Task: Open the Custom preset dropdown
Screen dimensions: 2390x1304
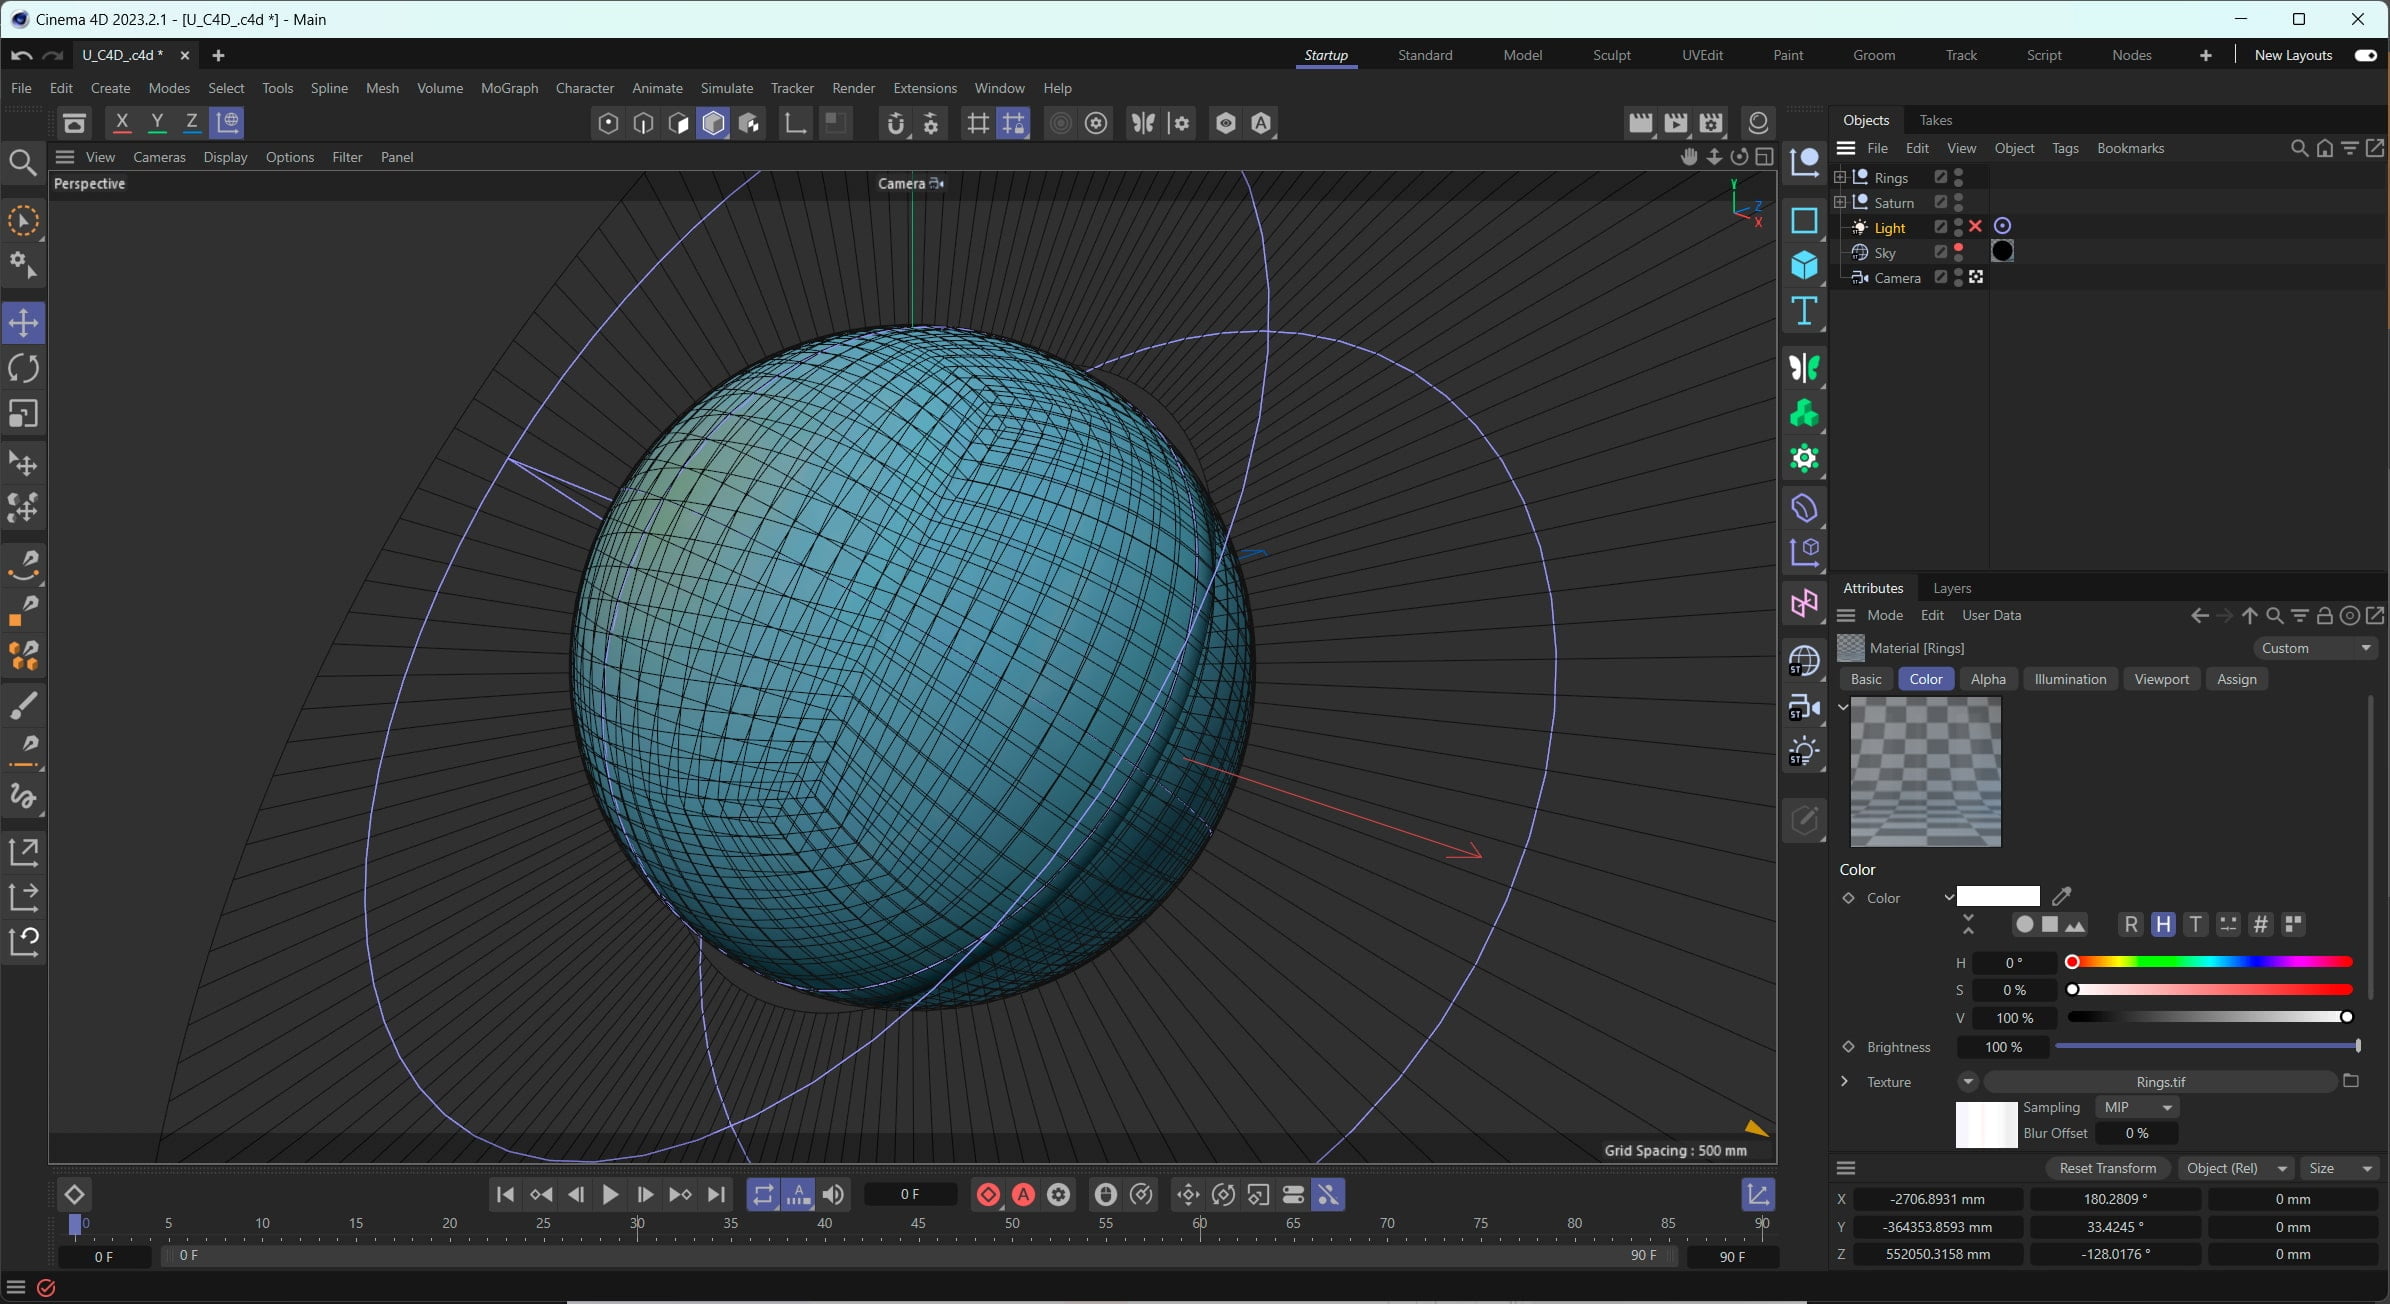Action: (2316, 648)
